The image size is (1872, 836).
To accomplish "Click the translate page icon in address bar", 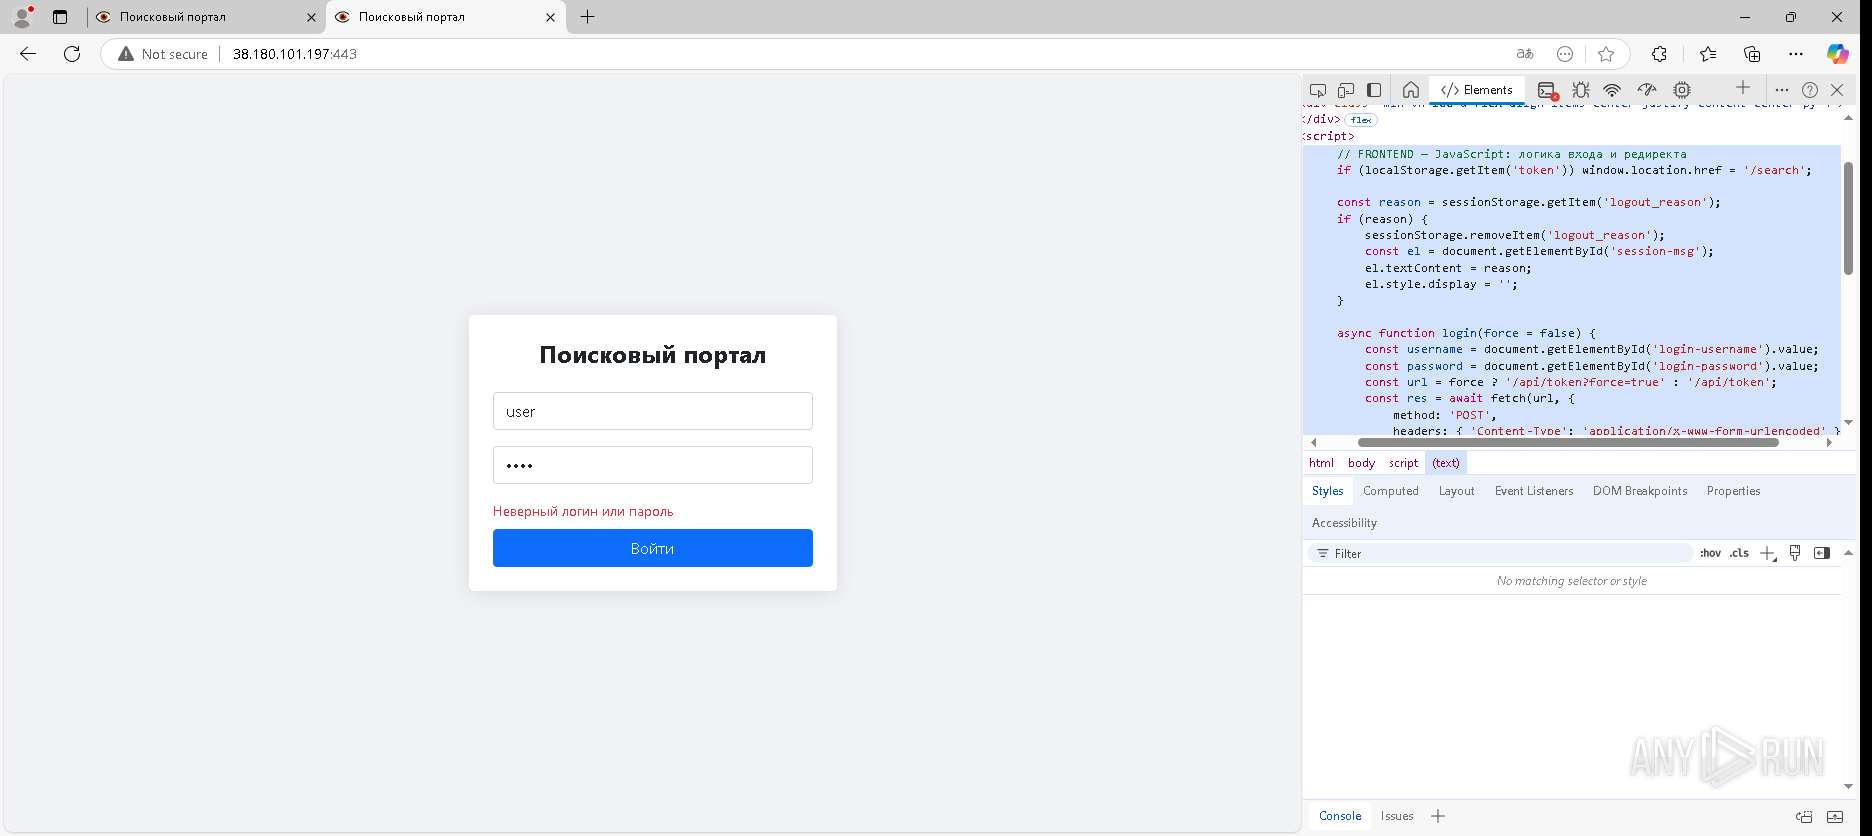I will point(1525,54).
